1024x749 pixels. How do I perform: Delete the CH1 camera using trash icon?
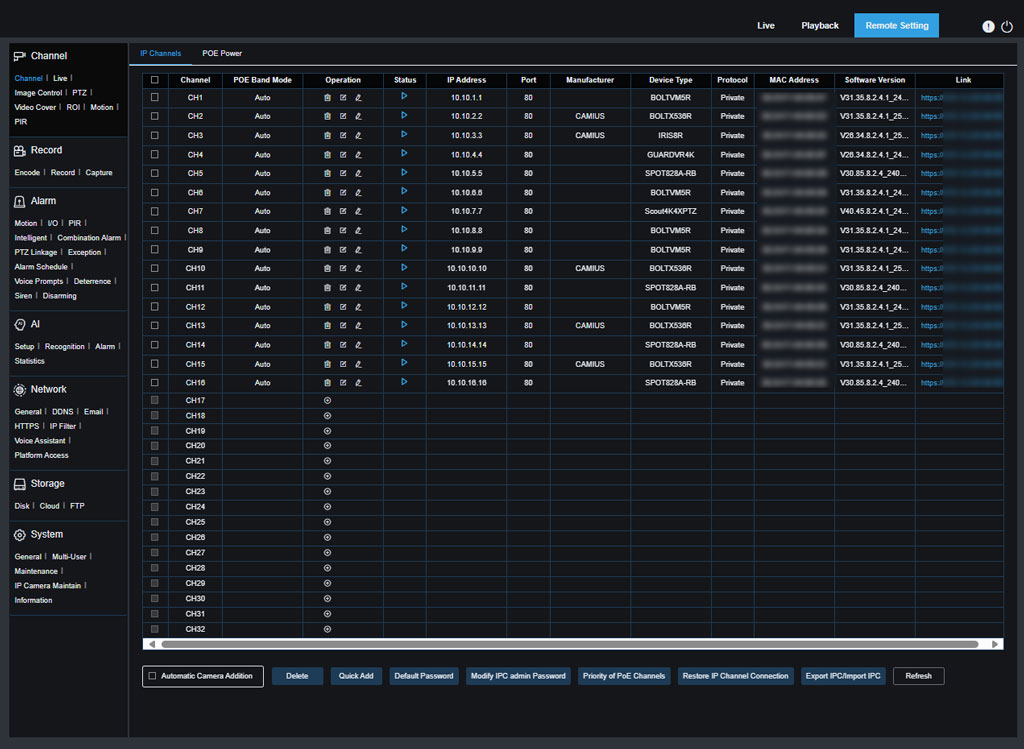(x=327, y=97)
